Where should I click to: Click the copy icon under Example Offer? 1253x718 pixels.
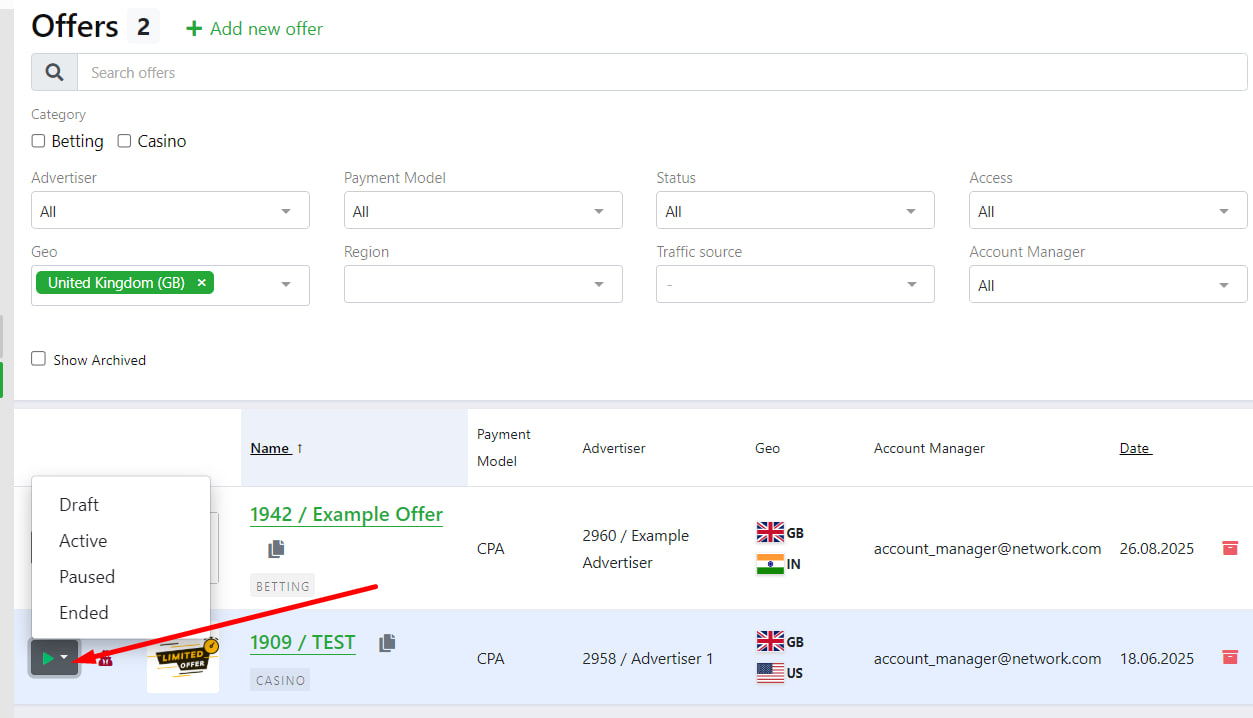coord(276,549)
